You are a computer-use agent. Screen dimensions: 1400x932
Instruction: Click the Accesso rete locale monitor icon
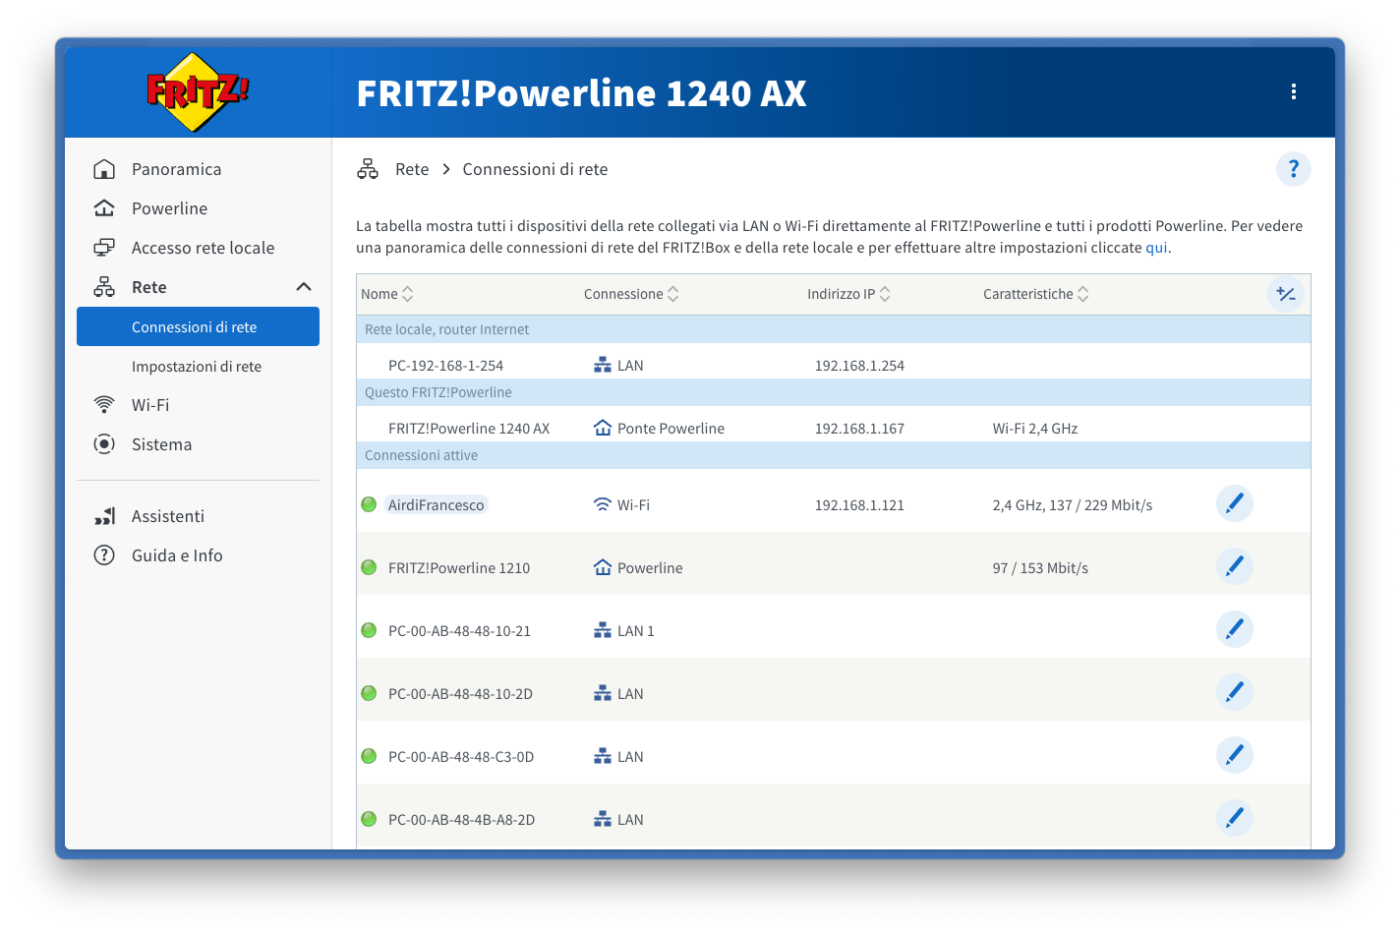click(104, 248)
